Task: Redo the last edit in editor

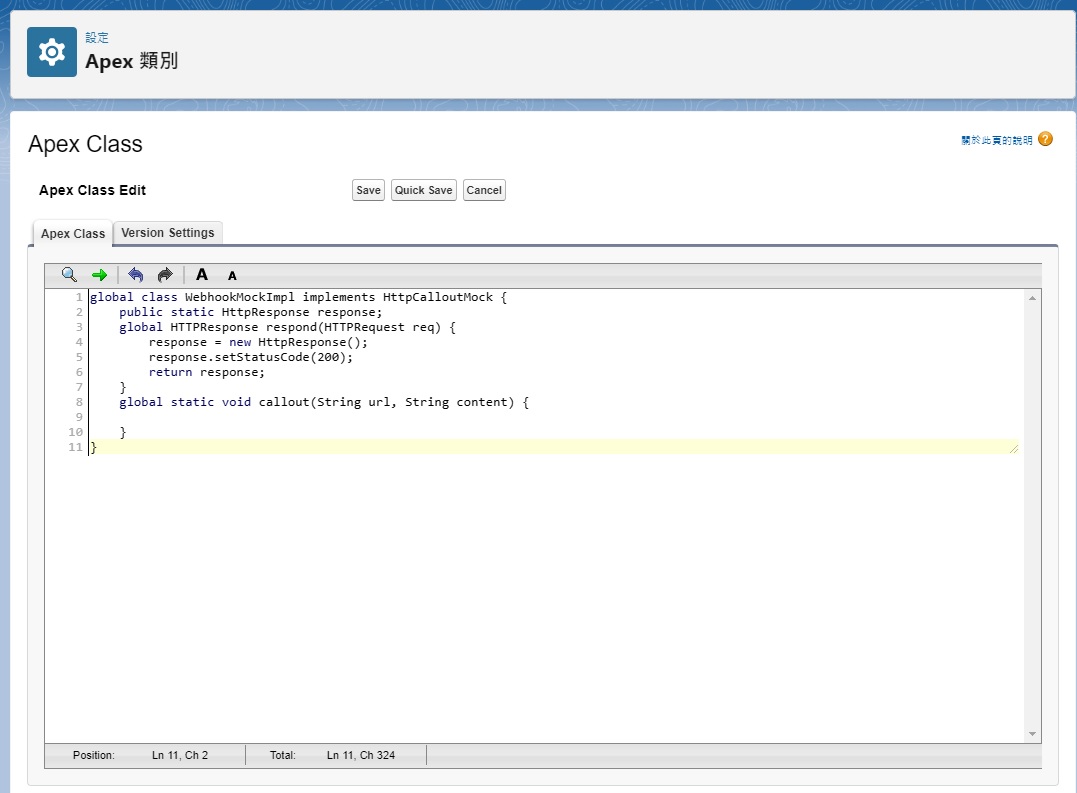Action: (x=165, y=275)
